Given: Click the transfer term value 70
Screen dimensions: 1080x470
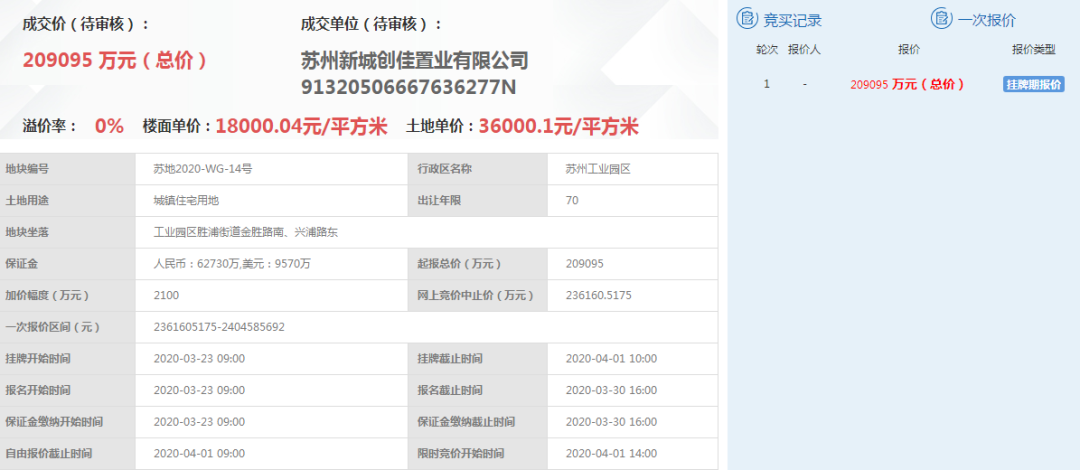Looking at the screenshot, I should [x=572, y=201].
